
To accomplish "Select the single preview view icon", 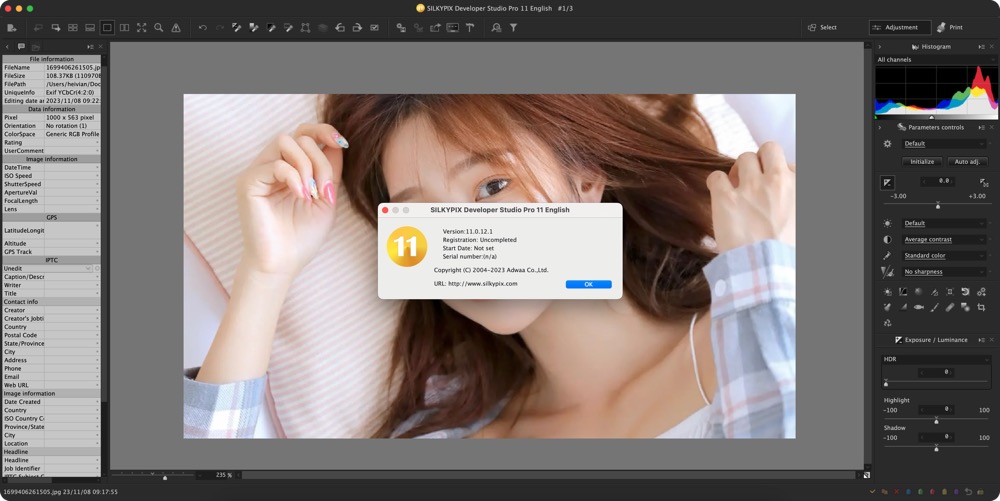I will click(107, 27).
